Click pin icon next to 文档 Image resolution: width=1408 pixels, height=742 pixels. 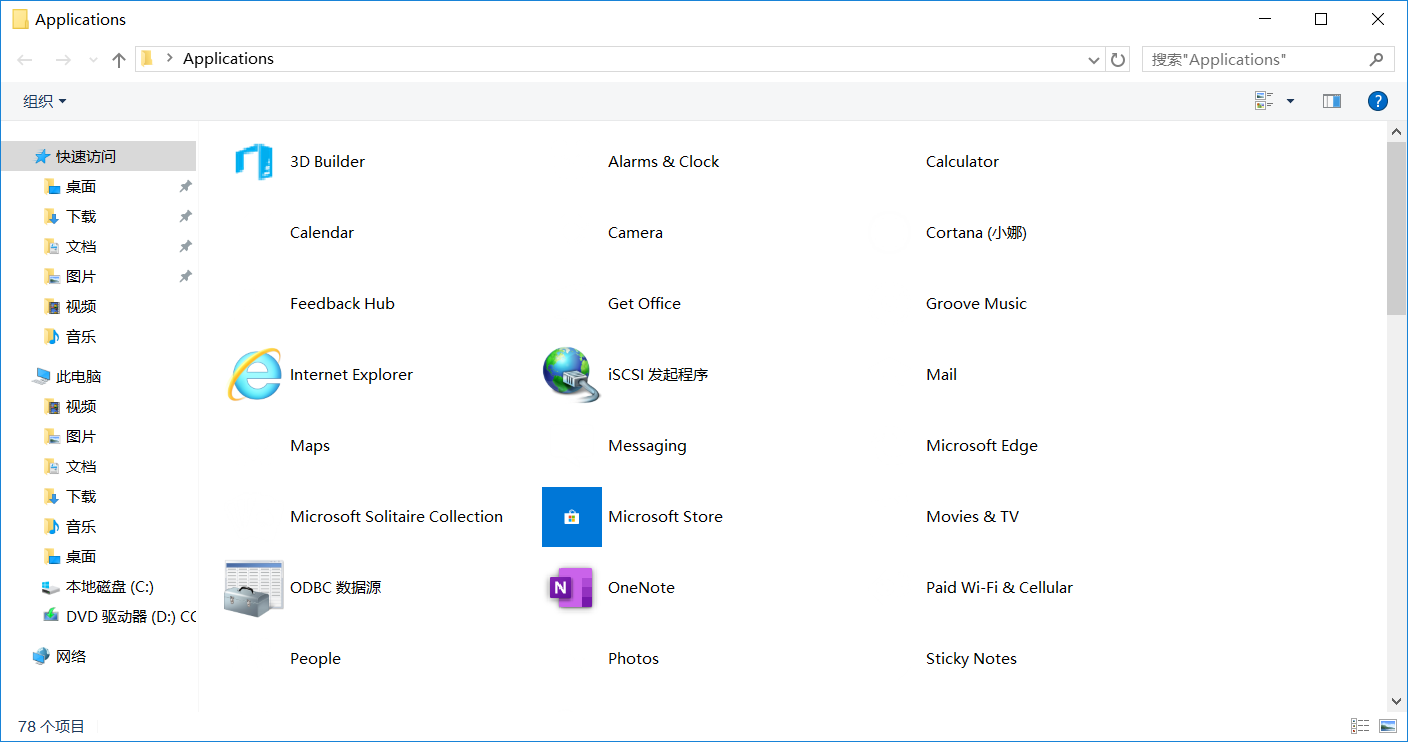coord(185,247)
